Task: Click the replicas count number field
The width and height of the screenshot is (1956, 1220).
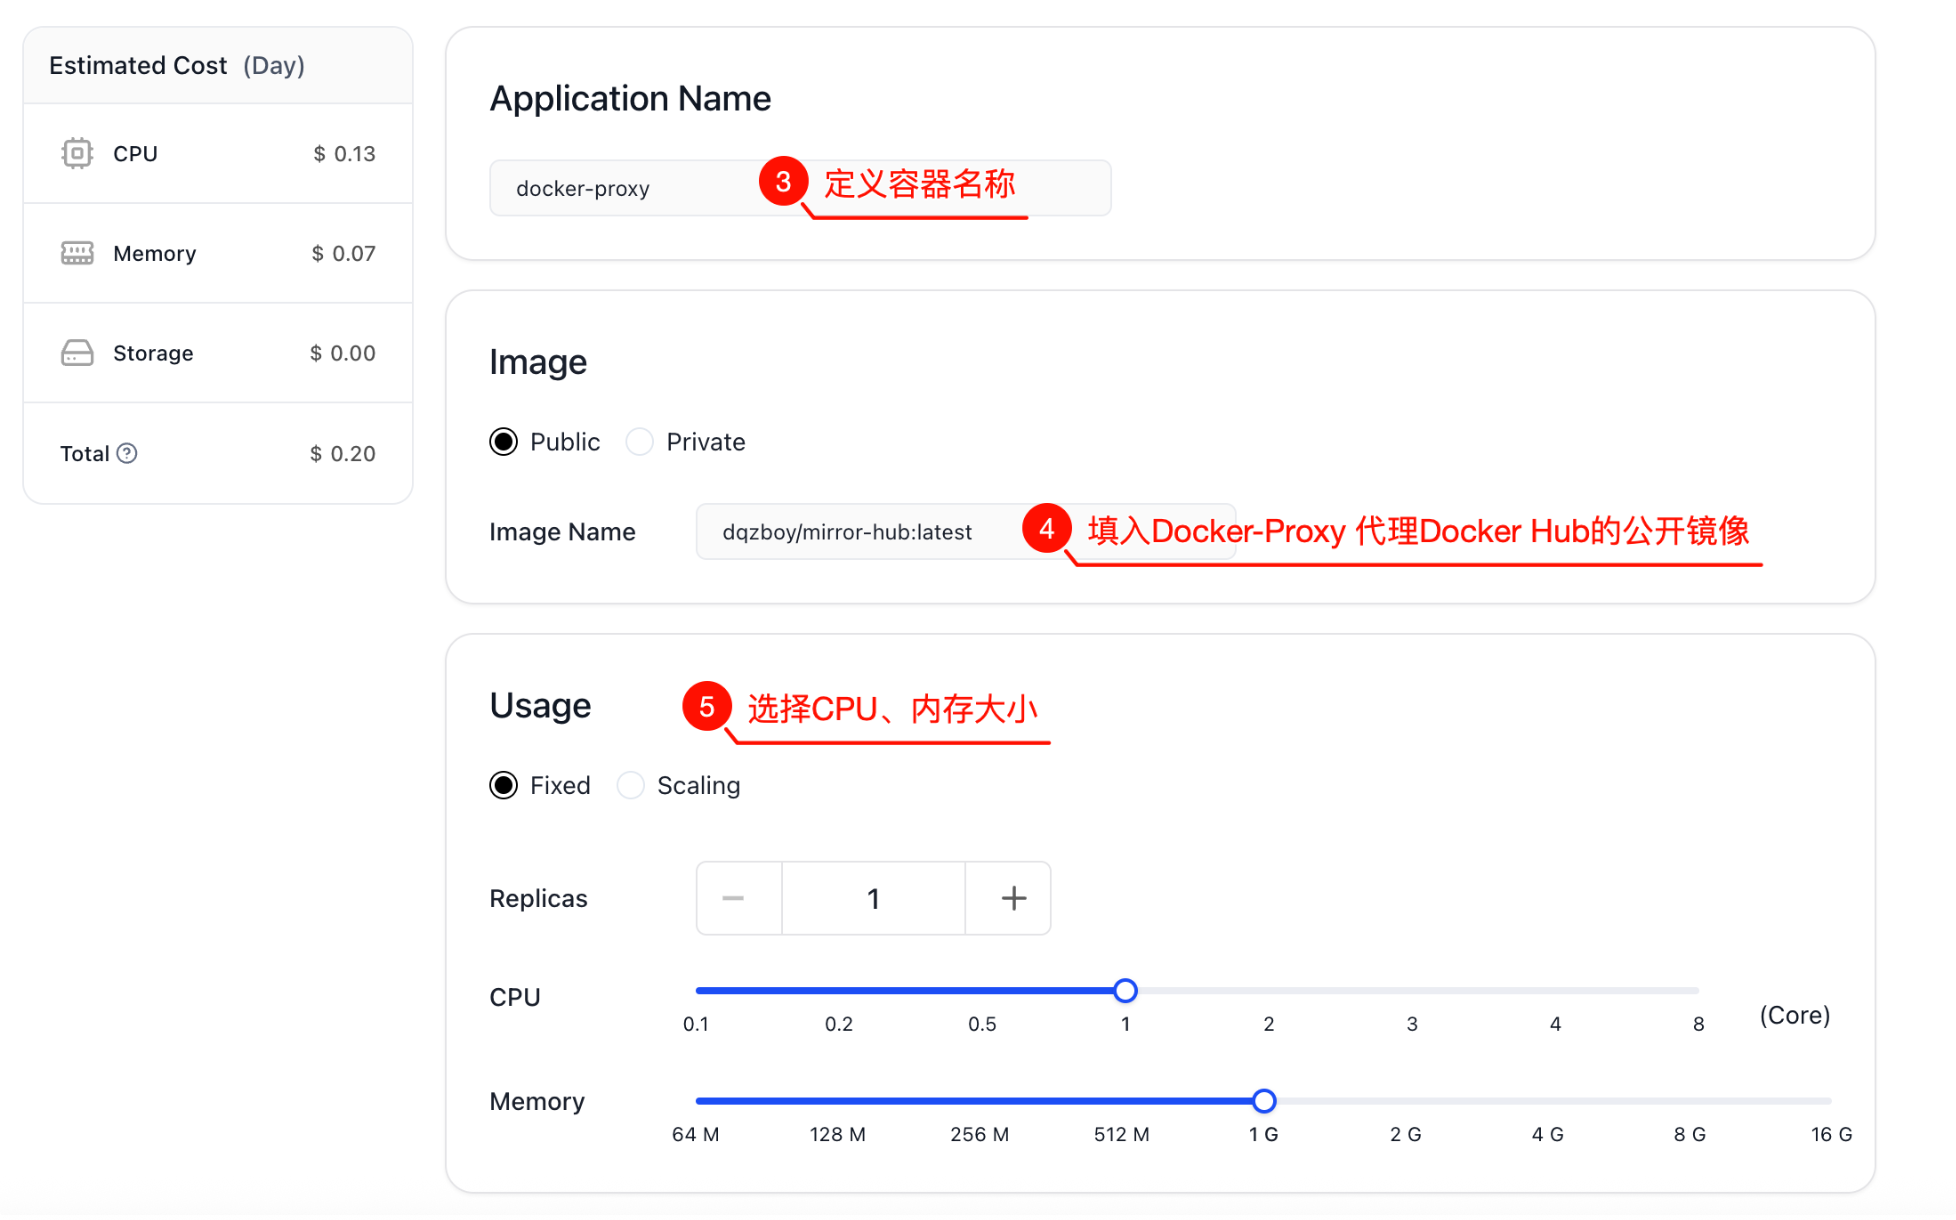Action: (873, 898)
